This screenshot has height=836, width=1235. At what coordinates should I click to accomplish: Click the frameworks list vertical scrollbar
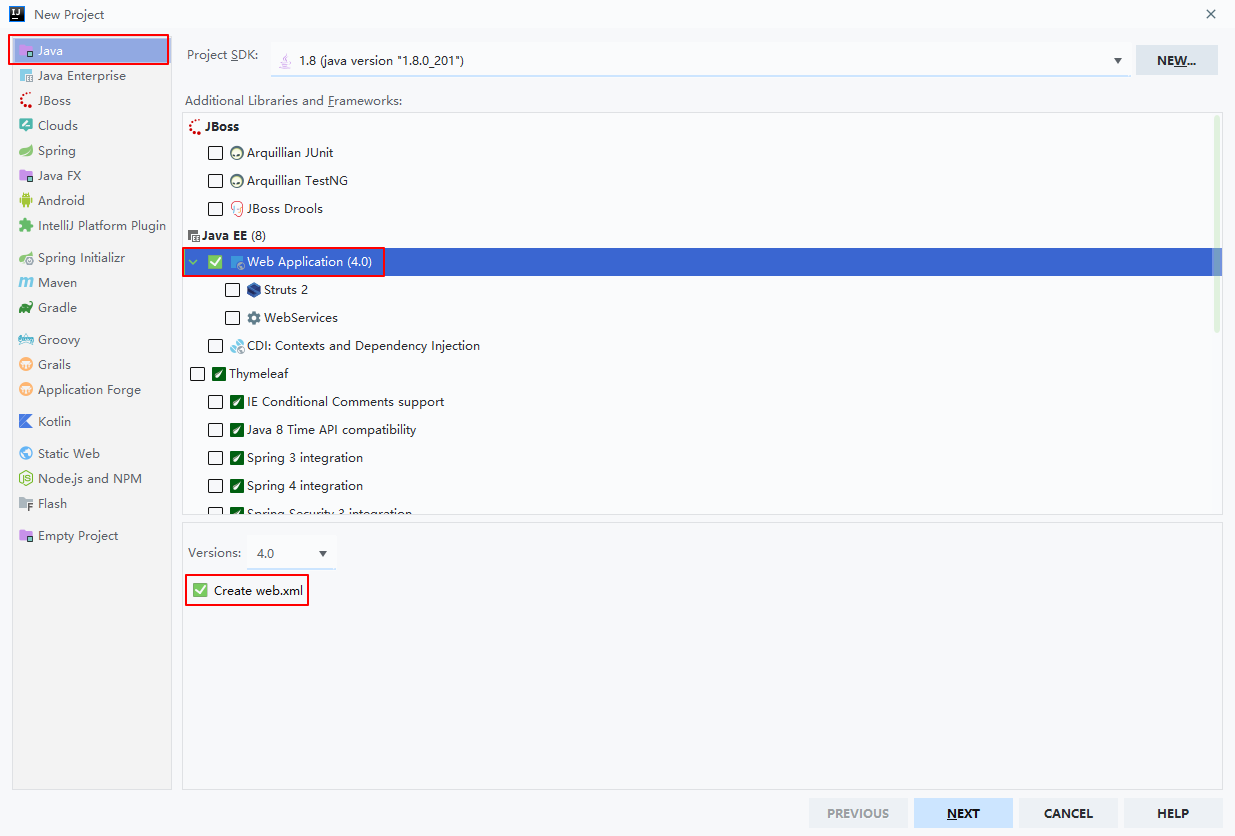1217,223
